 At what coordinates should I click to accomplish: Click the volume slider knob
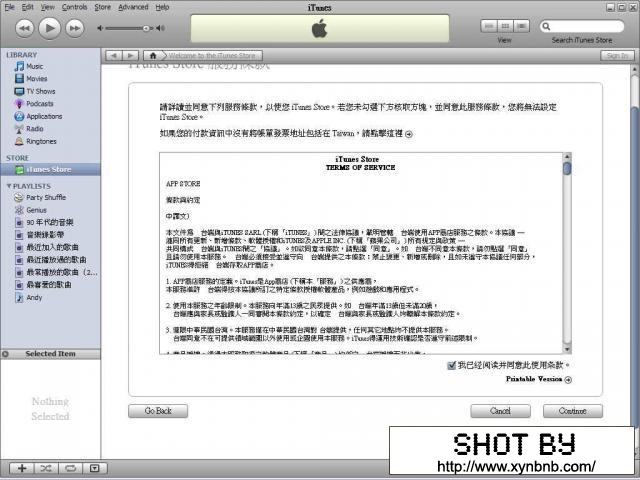point(146,28)
